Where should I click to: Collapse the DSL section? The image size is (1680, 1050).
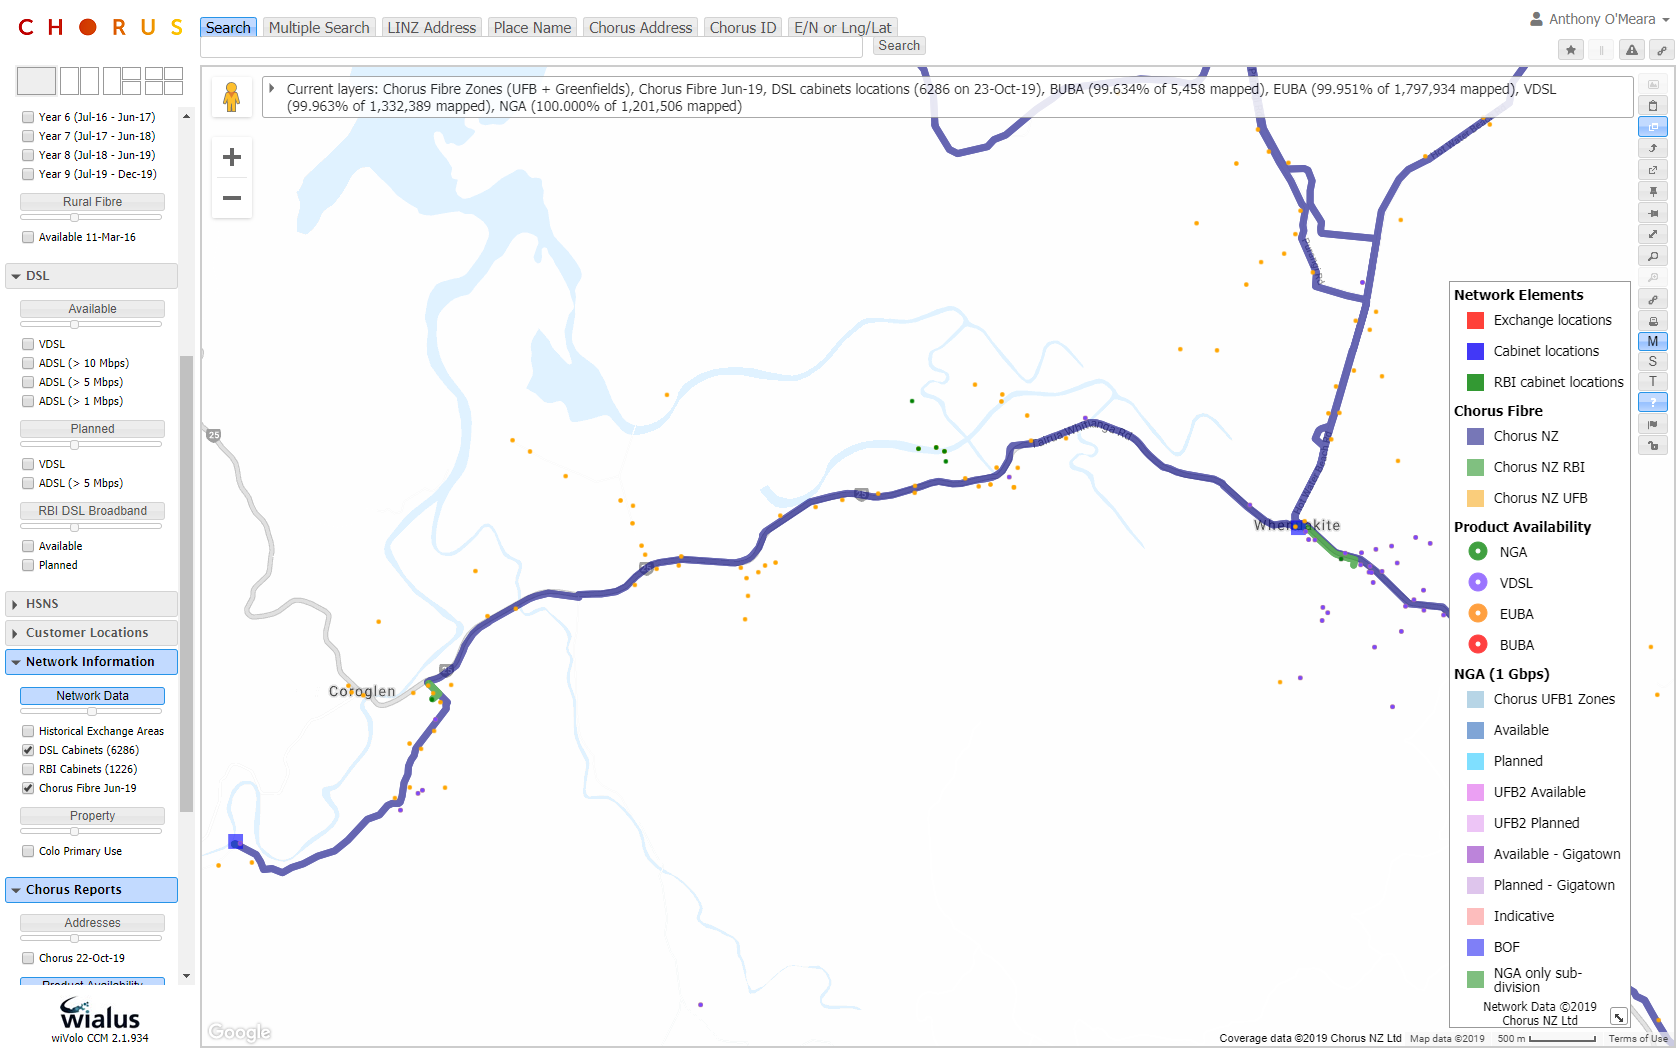pyautogui.click(x=92, y=276)
